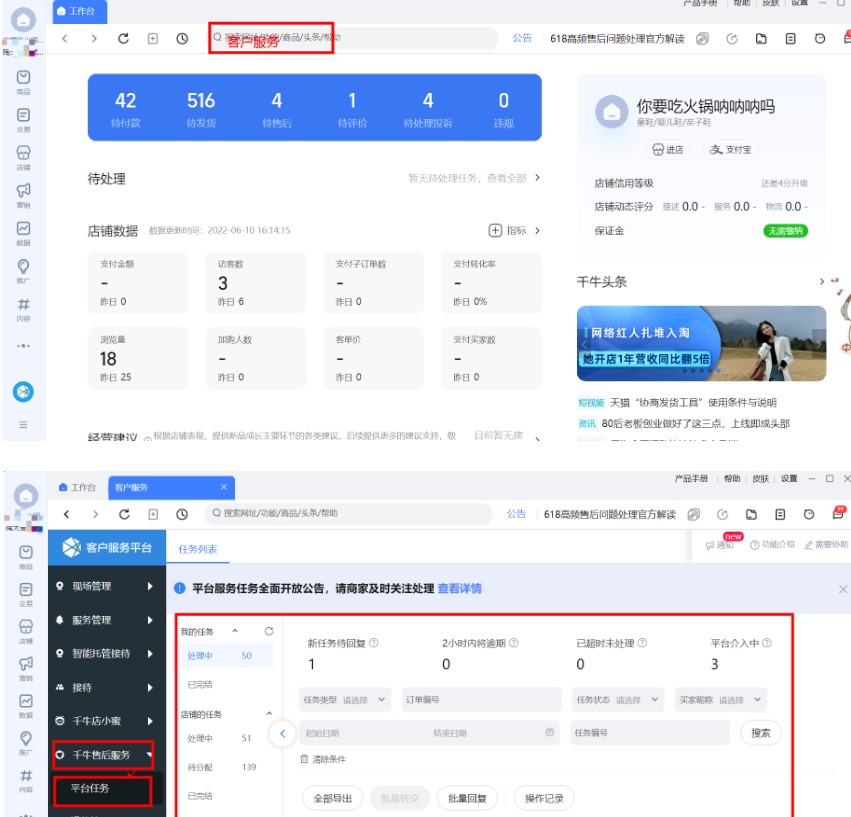The height and width of the screenshot is (817, 851).
Task: Go back in top window browser bar
Action: coord(65,39)
